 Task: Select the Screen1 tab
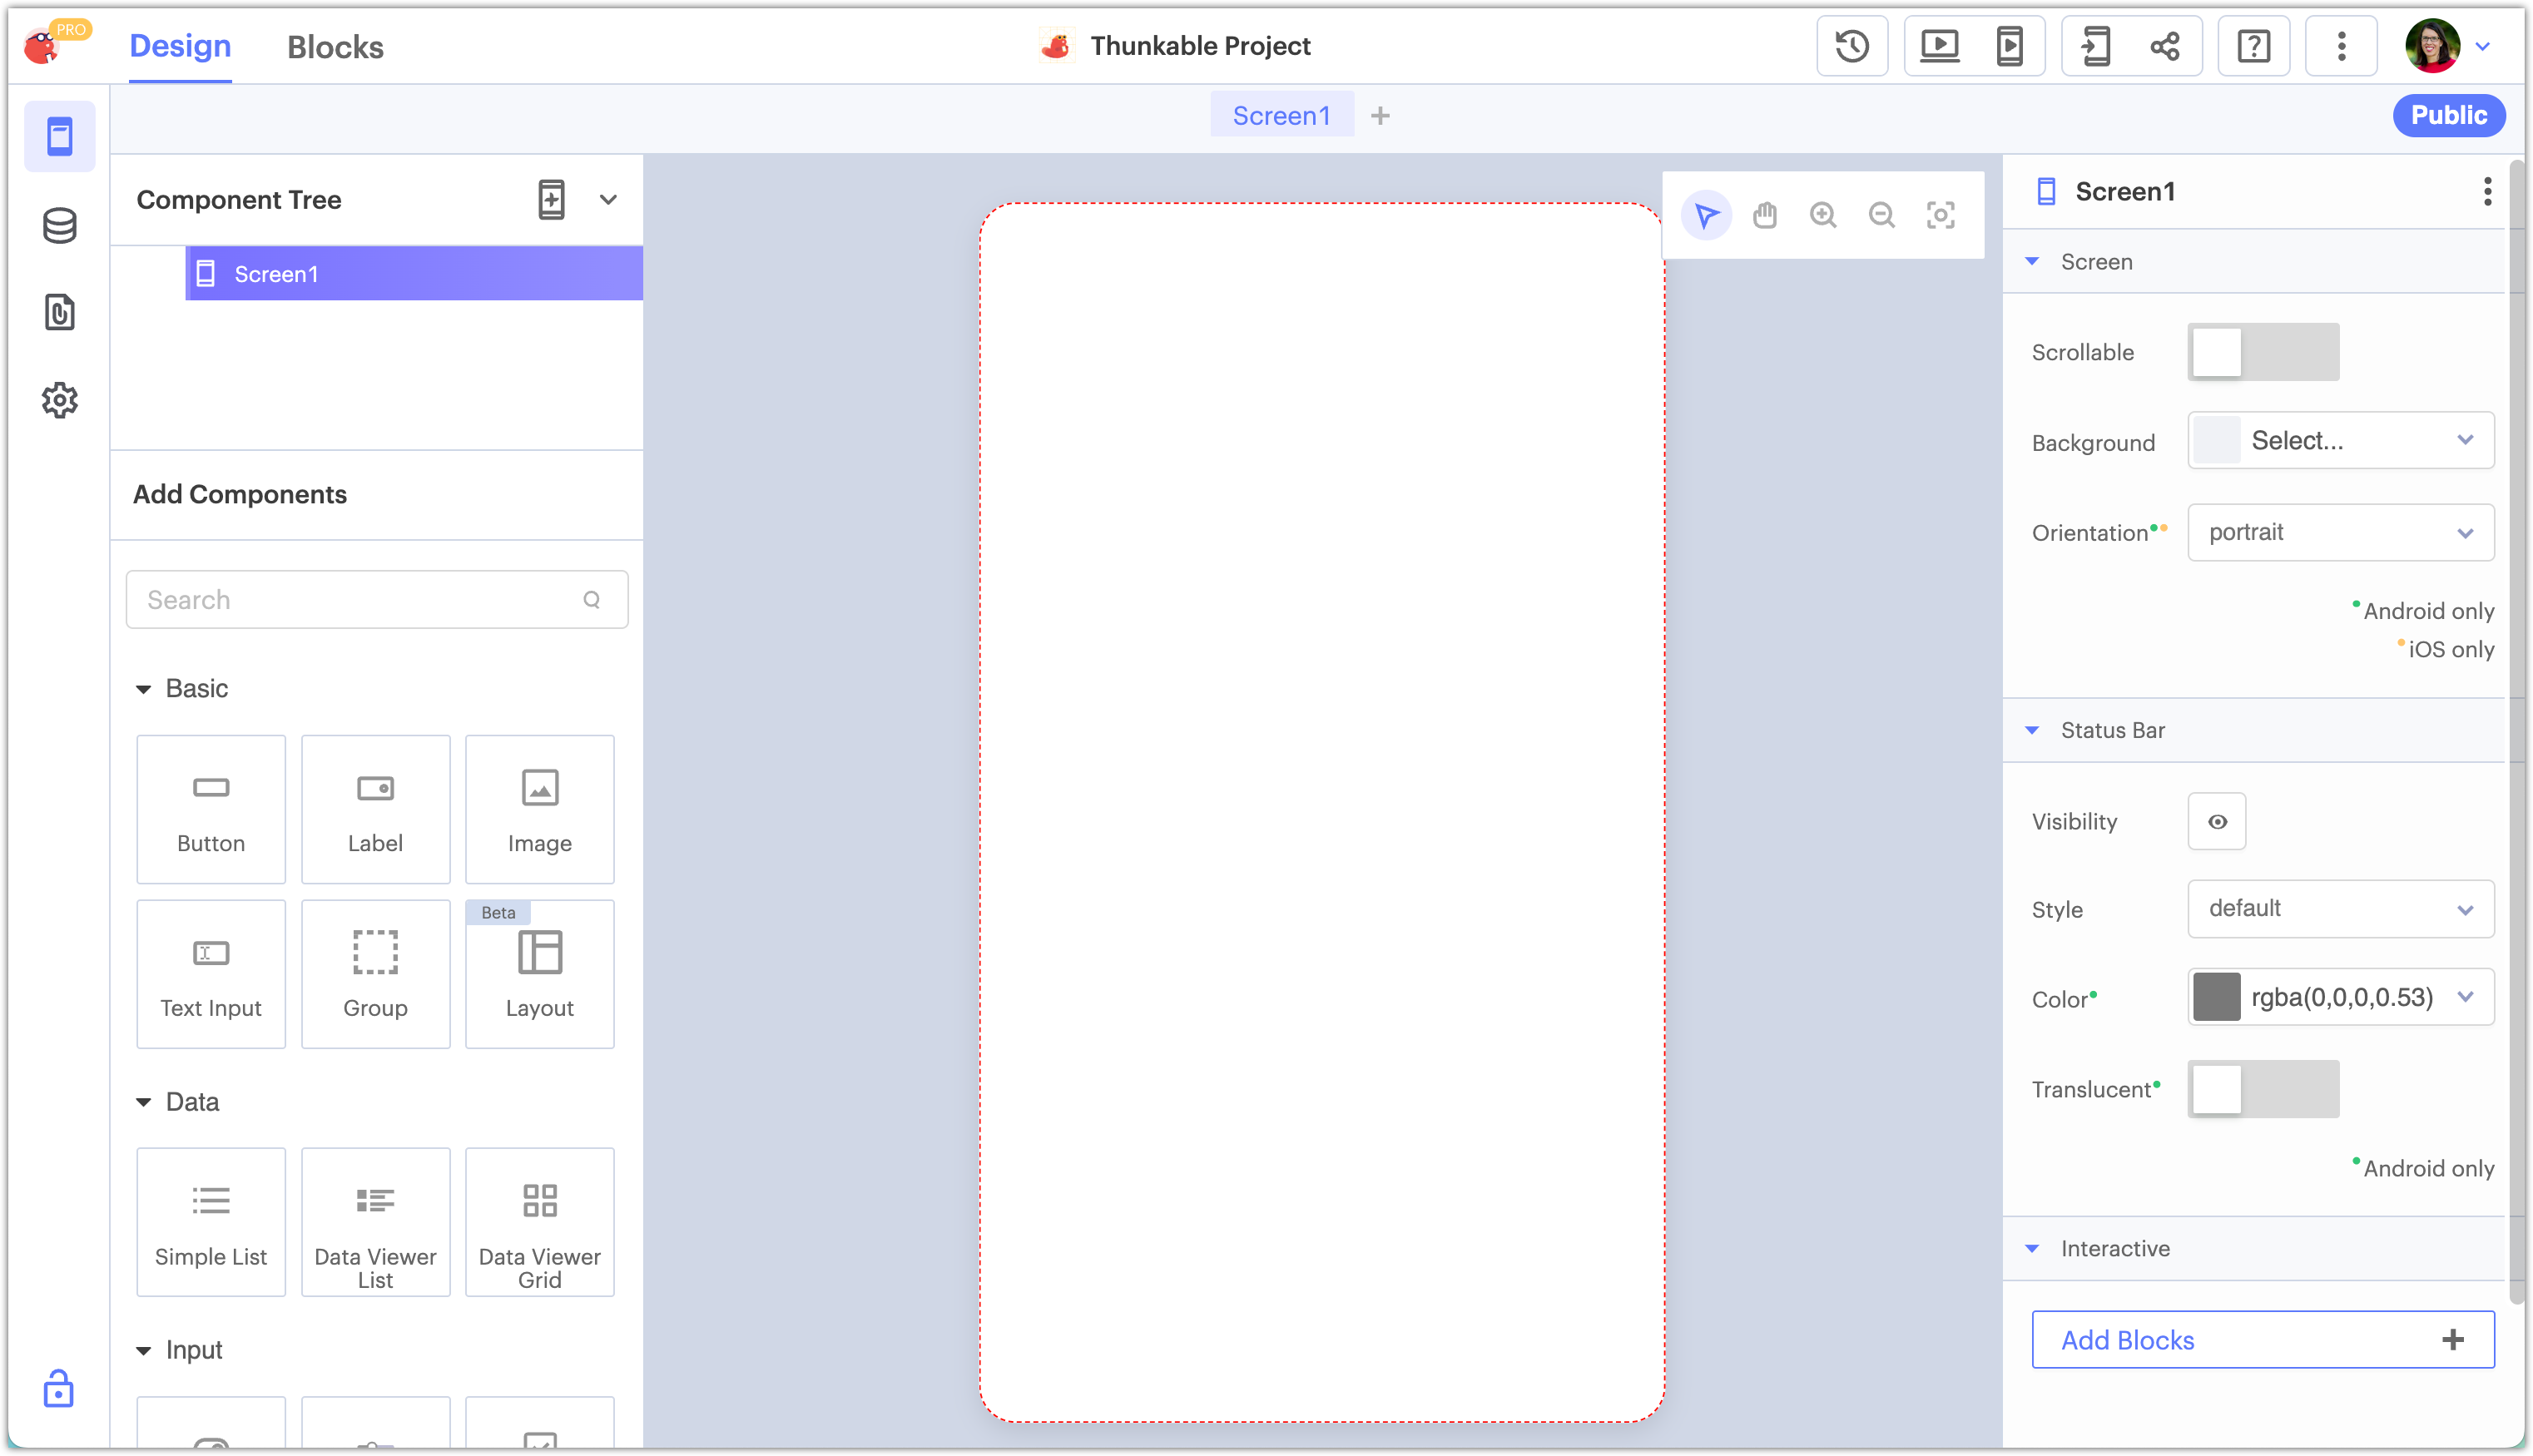click(1281, 116)
